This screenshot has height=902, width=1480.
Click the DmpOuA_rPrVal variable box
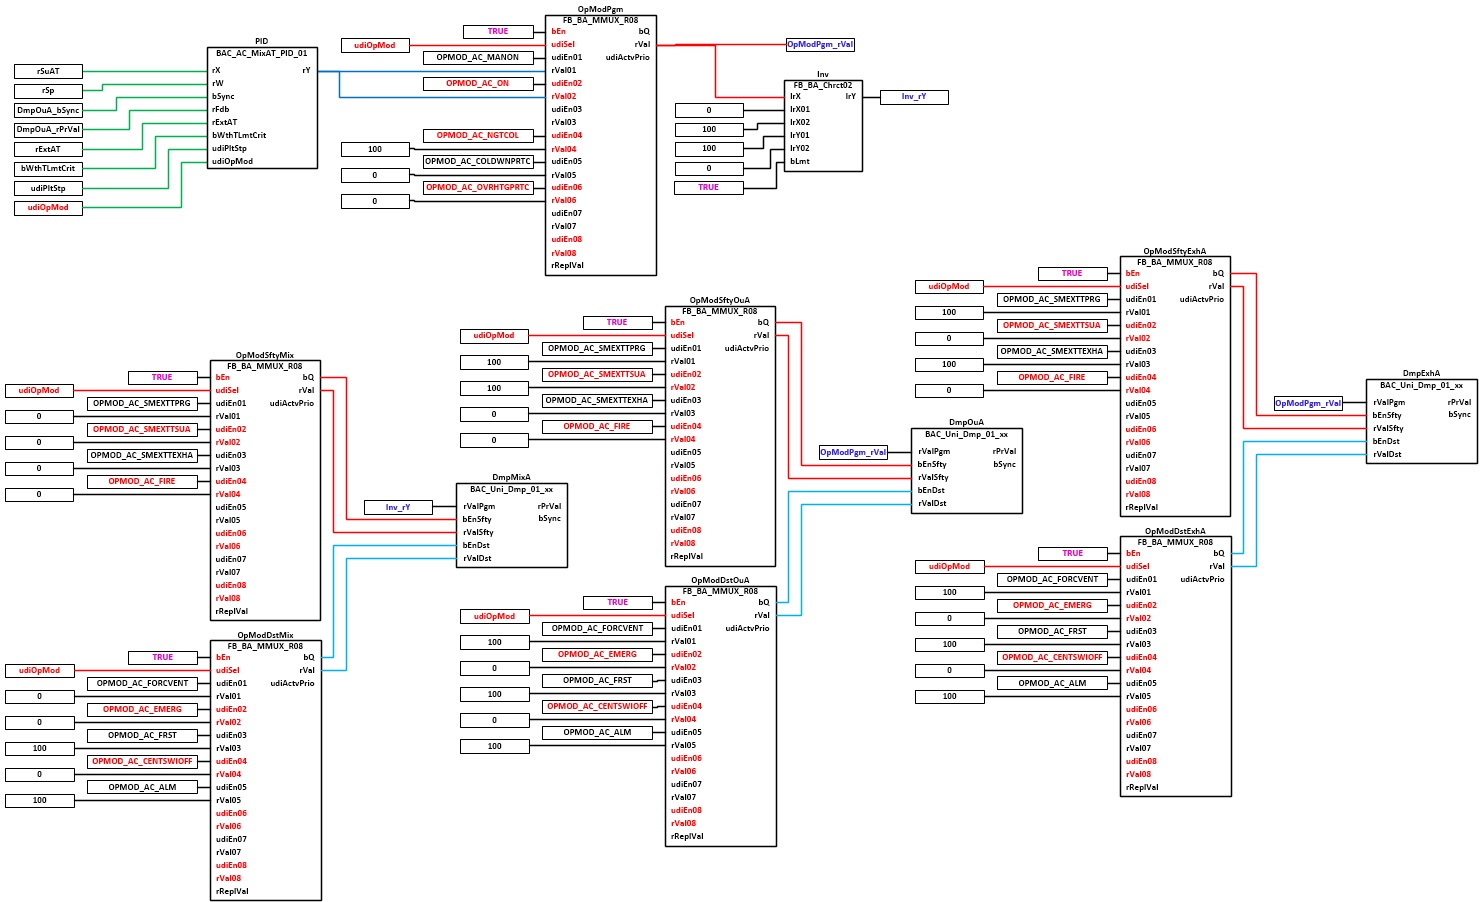click(48, 130)
